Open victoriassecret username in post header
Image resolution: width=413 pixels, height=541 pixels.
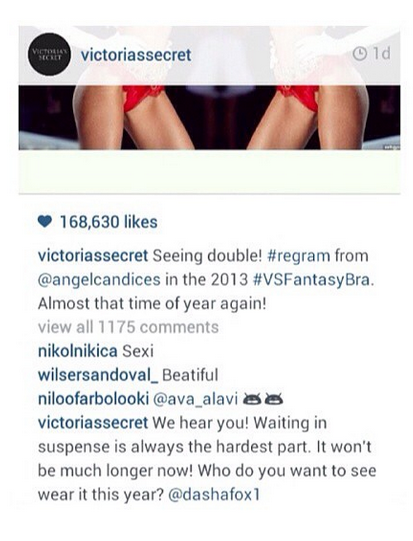pos(136,55)
